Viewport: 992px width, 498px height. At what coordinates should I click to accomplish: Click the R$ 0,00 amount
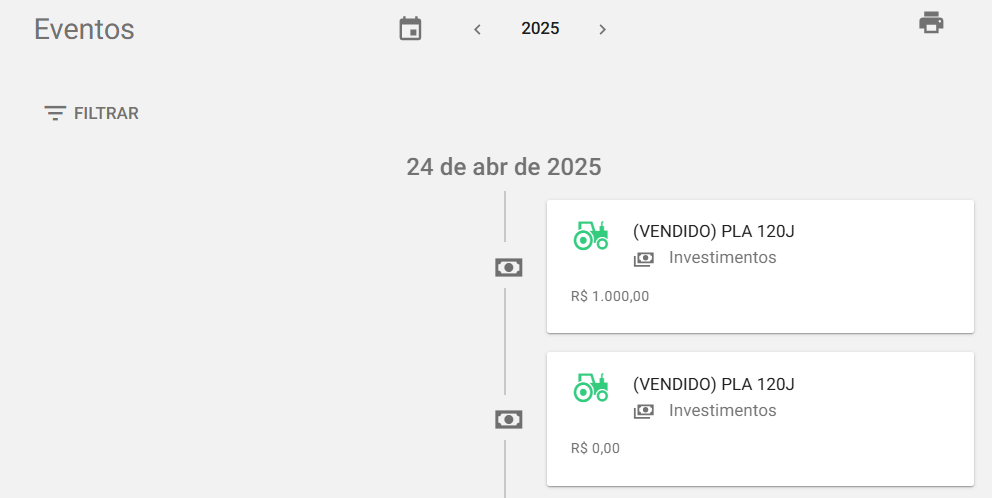point(595,448)
